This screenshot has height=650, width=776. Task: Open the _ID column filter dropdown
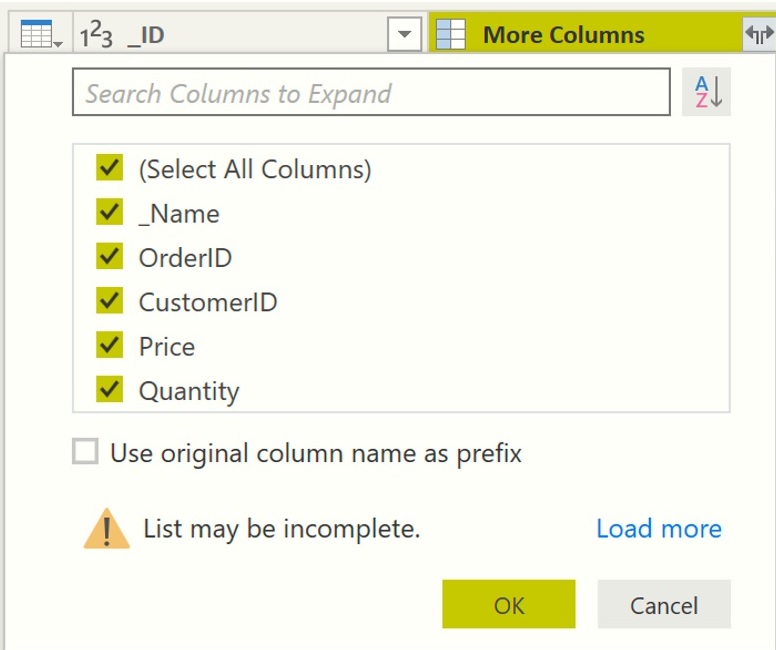tap(403, 36)
